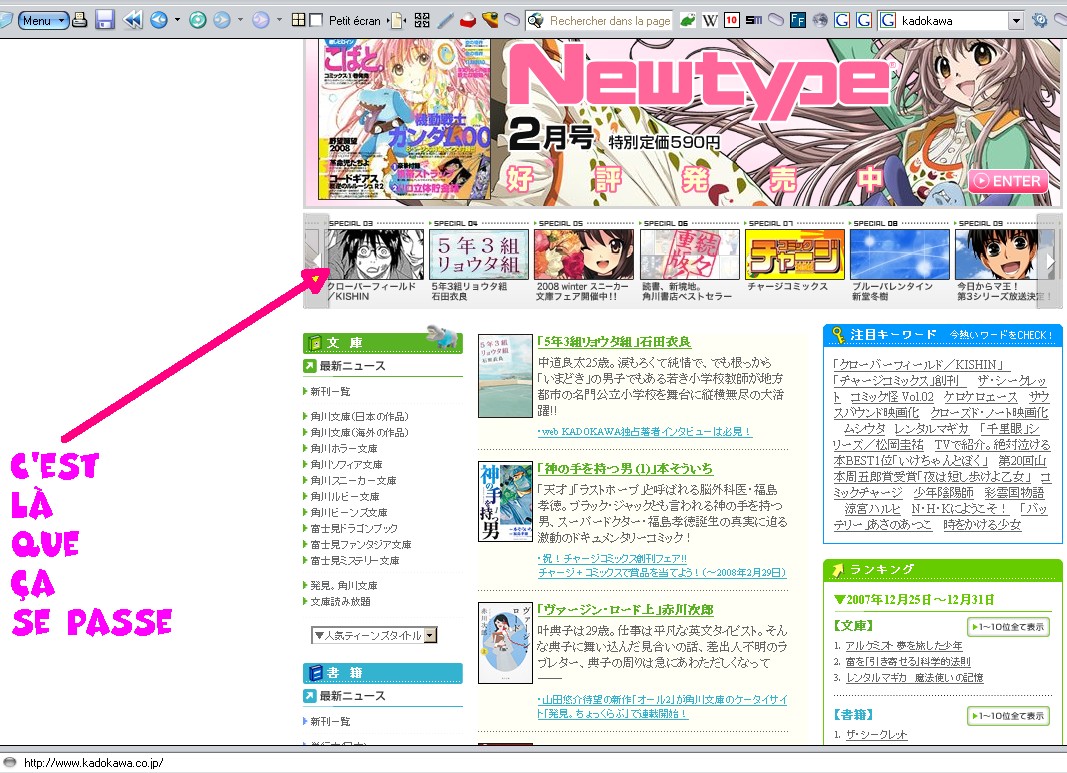Click the magnifier icon by the find field
The height and width of the screenshot is (773, 1067).
pos(536,20)
